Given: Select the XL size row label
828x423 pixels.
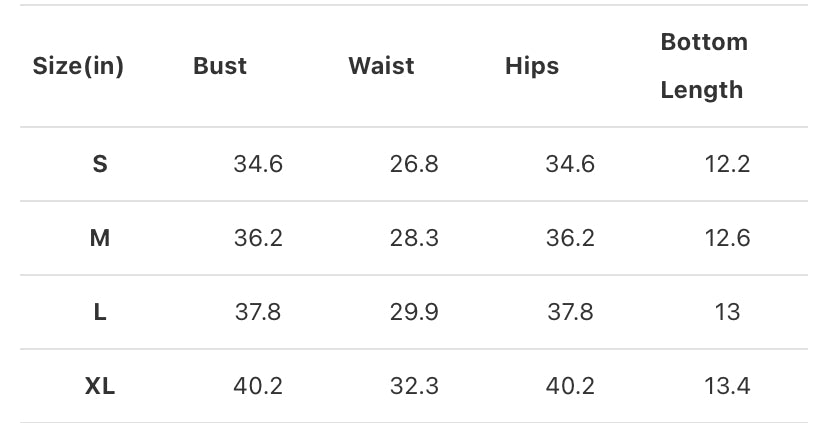Looking at the screenshot, I should pos(100,386).
